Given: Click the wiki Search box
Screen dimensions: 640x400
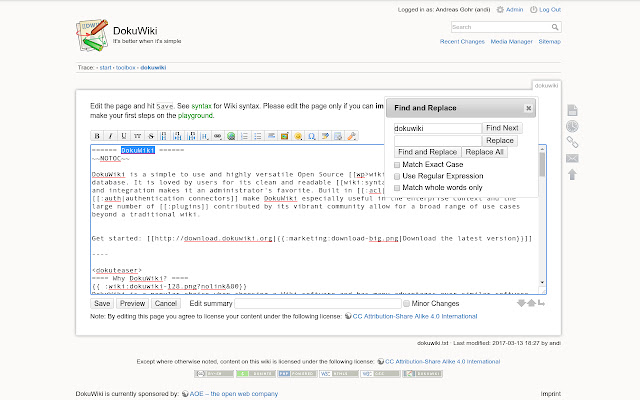Looking at the screenshot, I should point(500,27).
